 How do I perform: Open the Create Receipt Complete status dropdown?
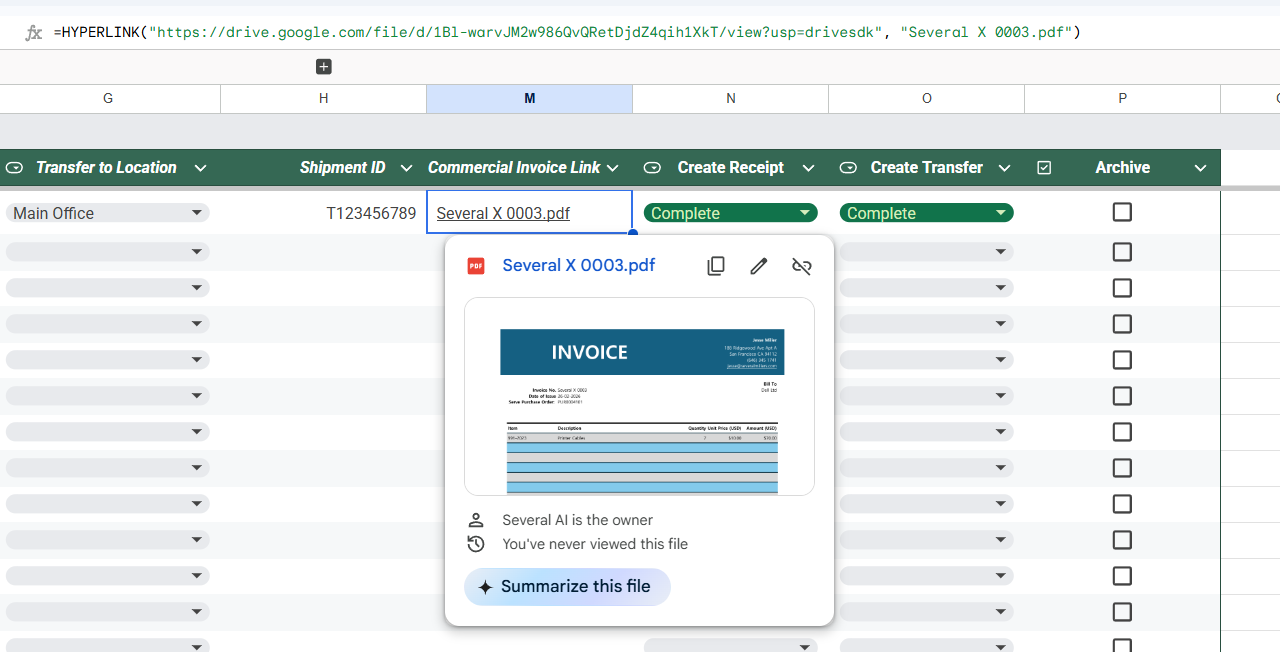(x=730, y=213)
